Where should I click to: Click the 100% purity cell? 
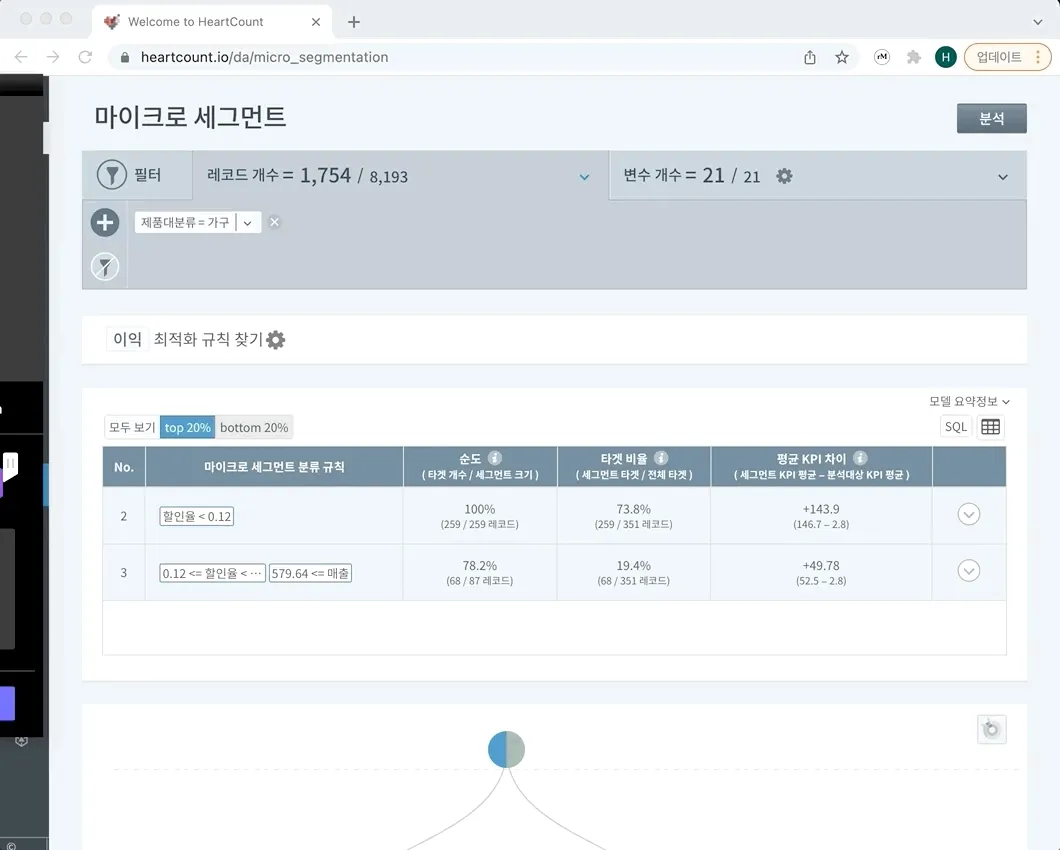pos(480,515)
